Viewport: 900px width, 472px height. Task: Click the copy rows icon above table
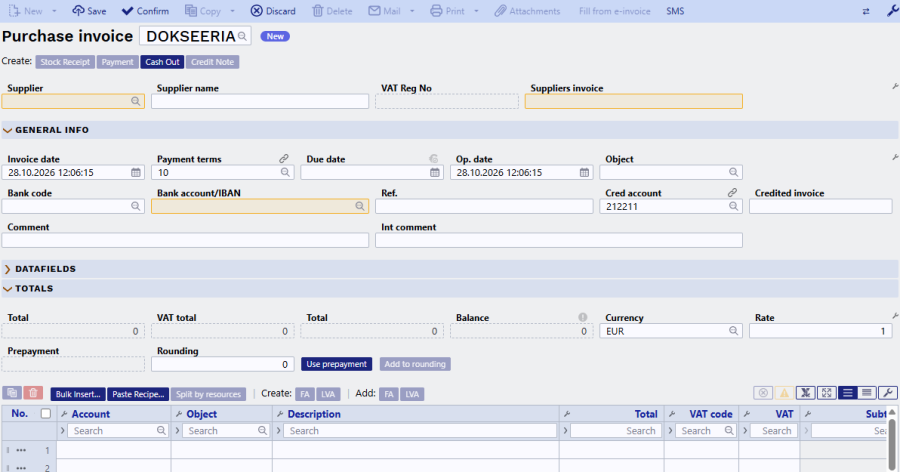click(12, 393)
